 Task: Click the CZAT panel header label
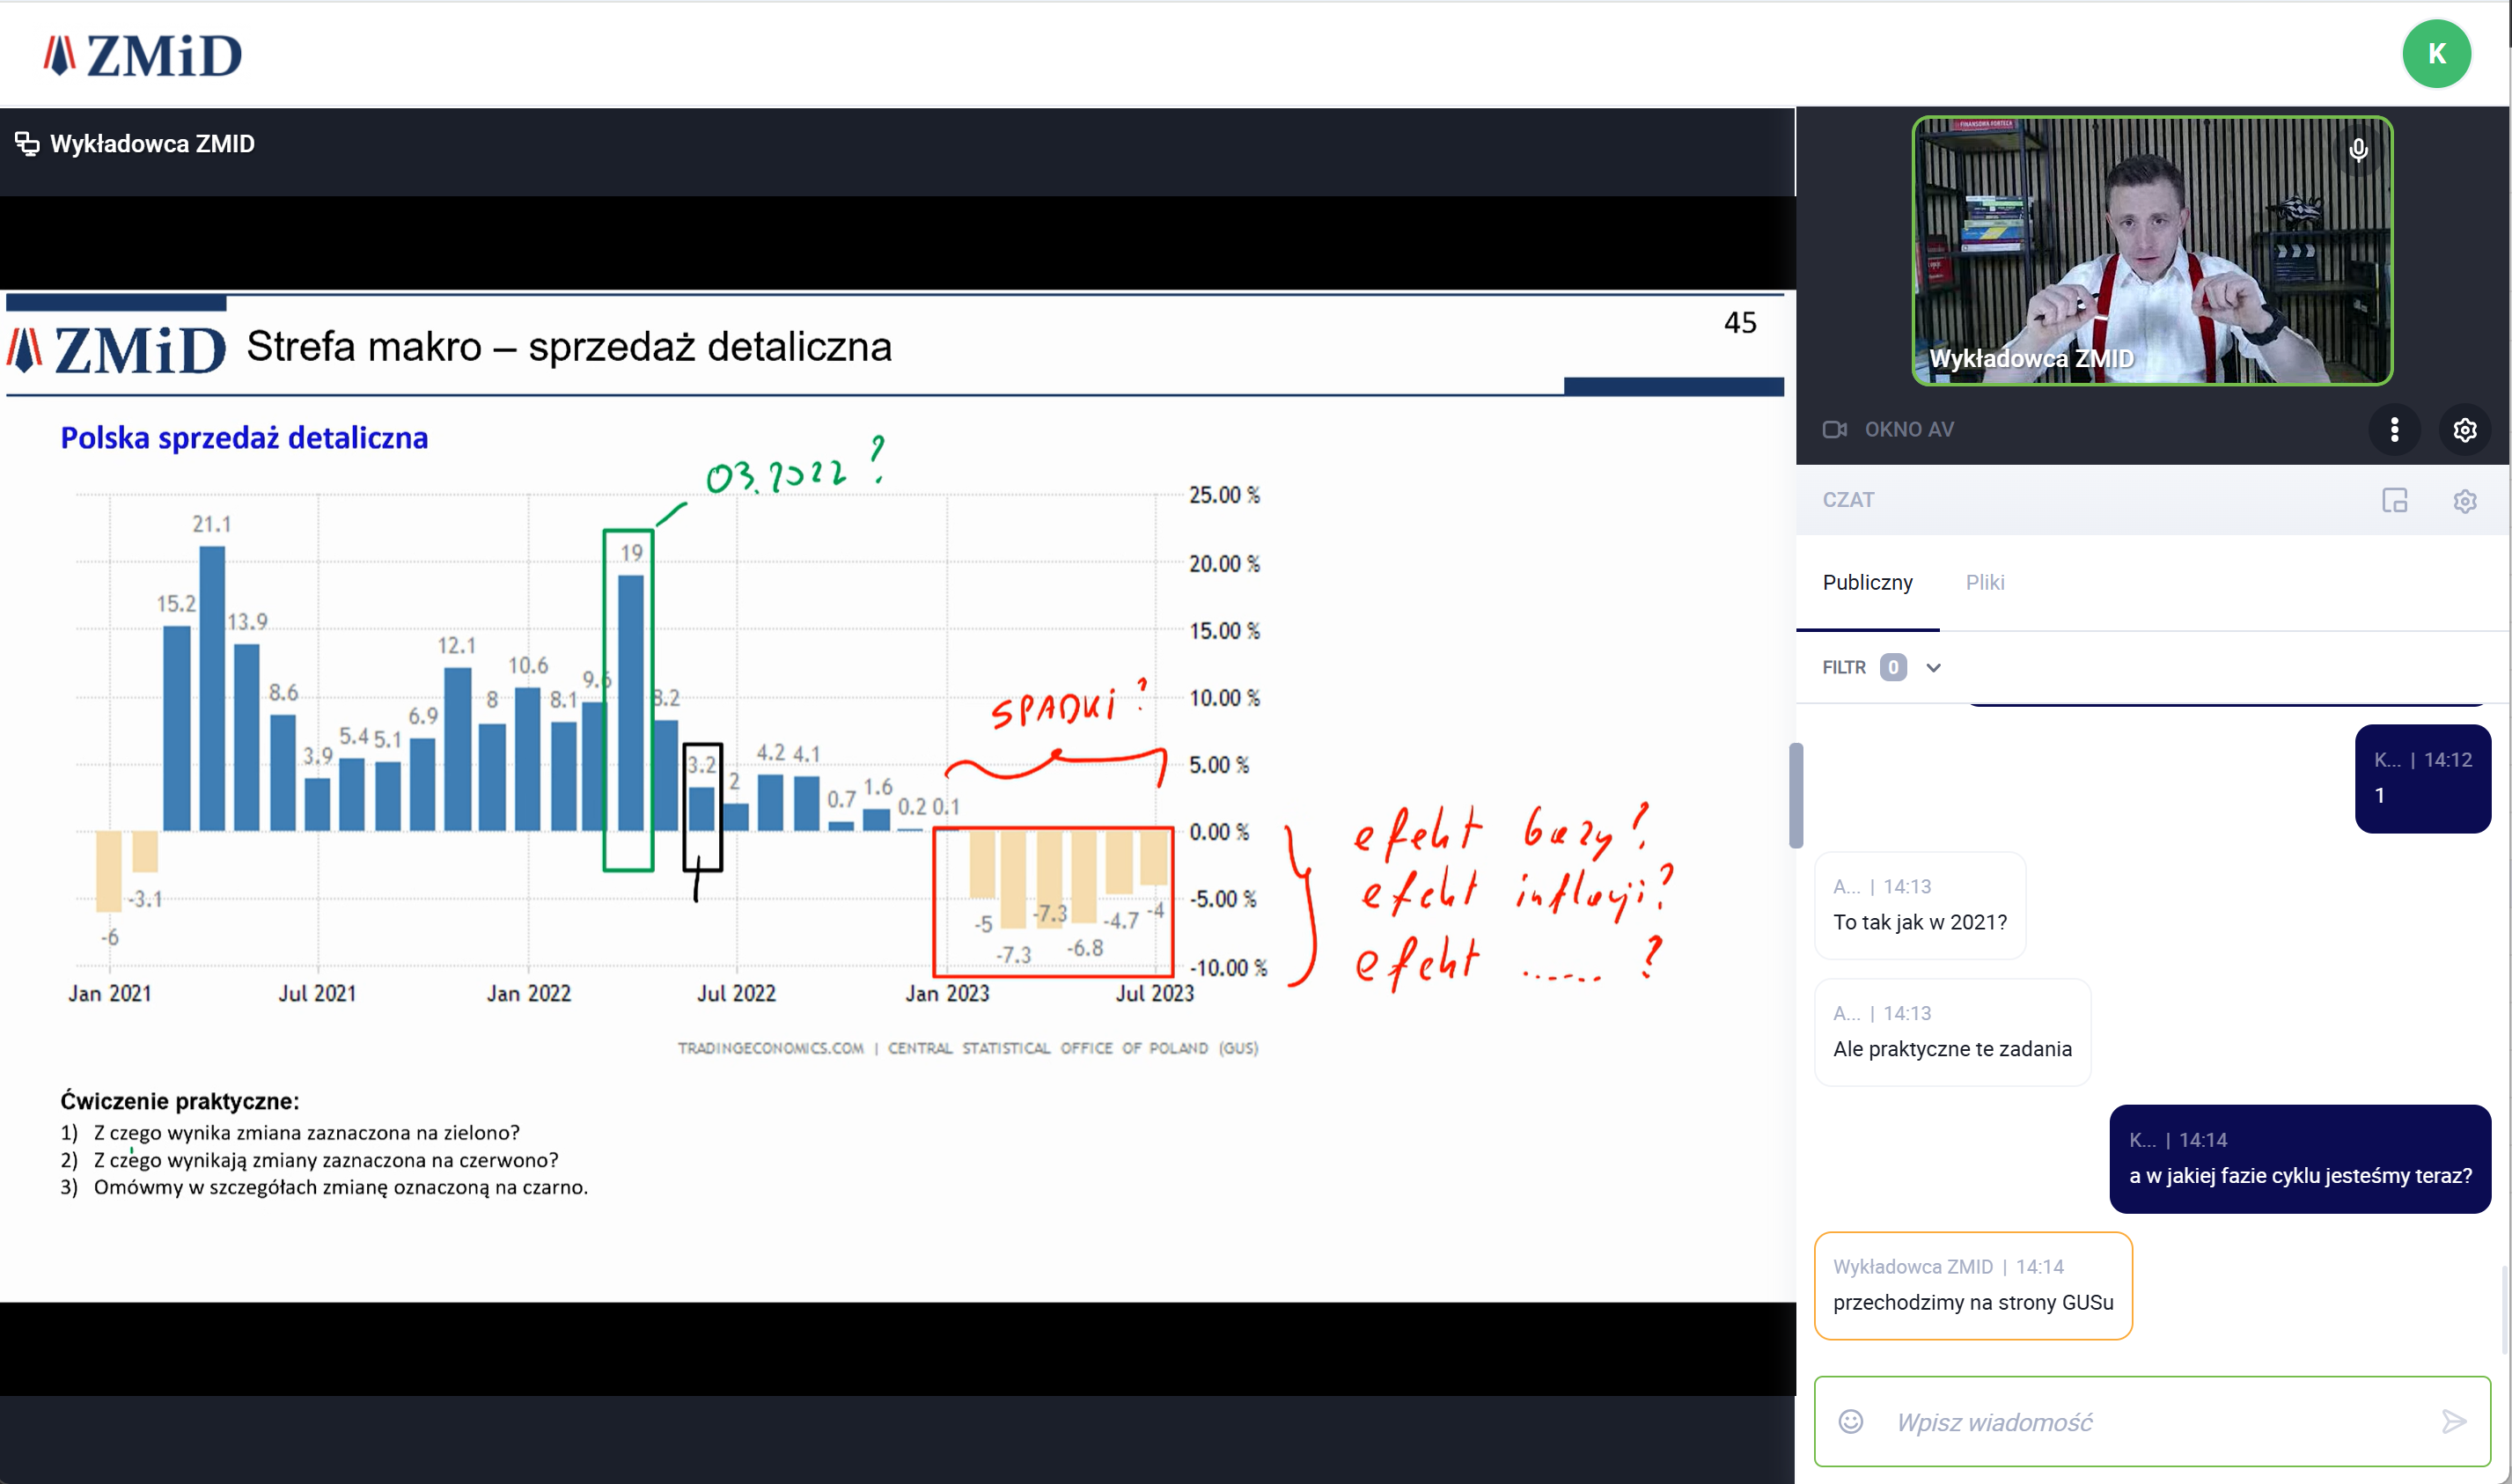[1848, 500]
